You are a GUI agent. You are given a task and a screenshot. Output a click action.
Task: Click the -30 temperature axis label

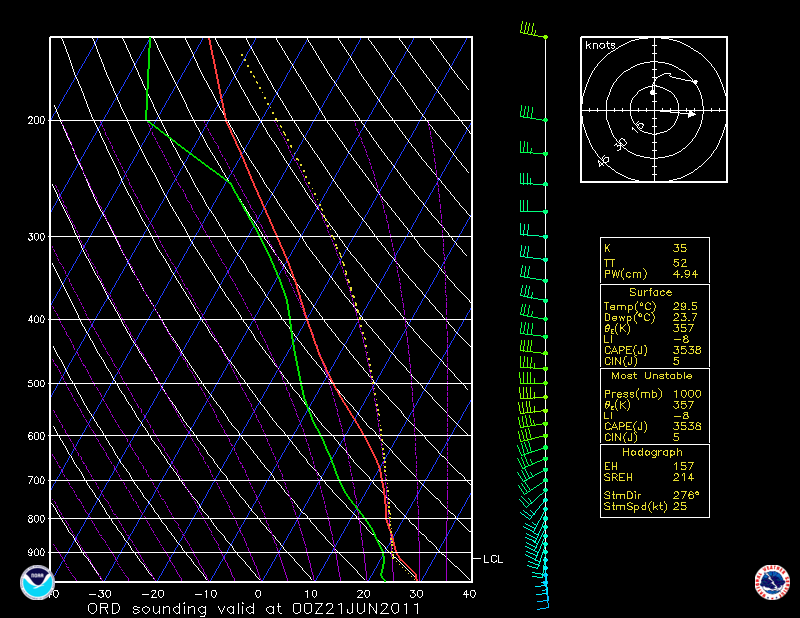(100, 594)
